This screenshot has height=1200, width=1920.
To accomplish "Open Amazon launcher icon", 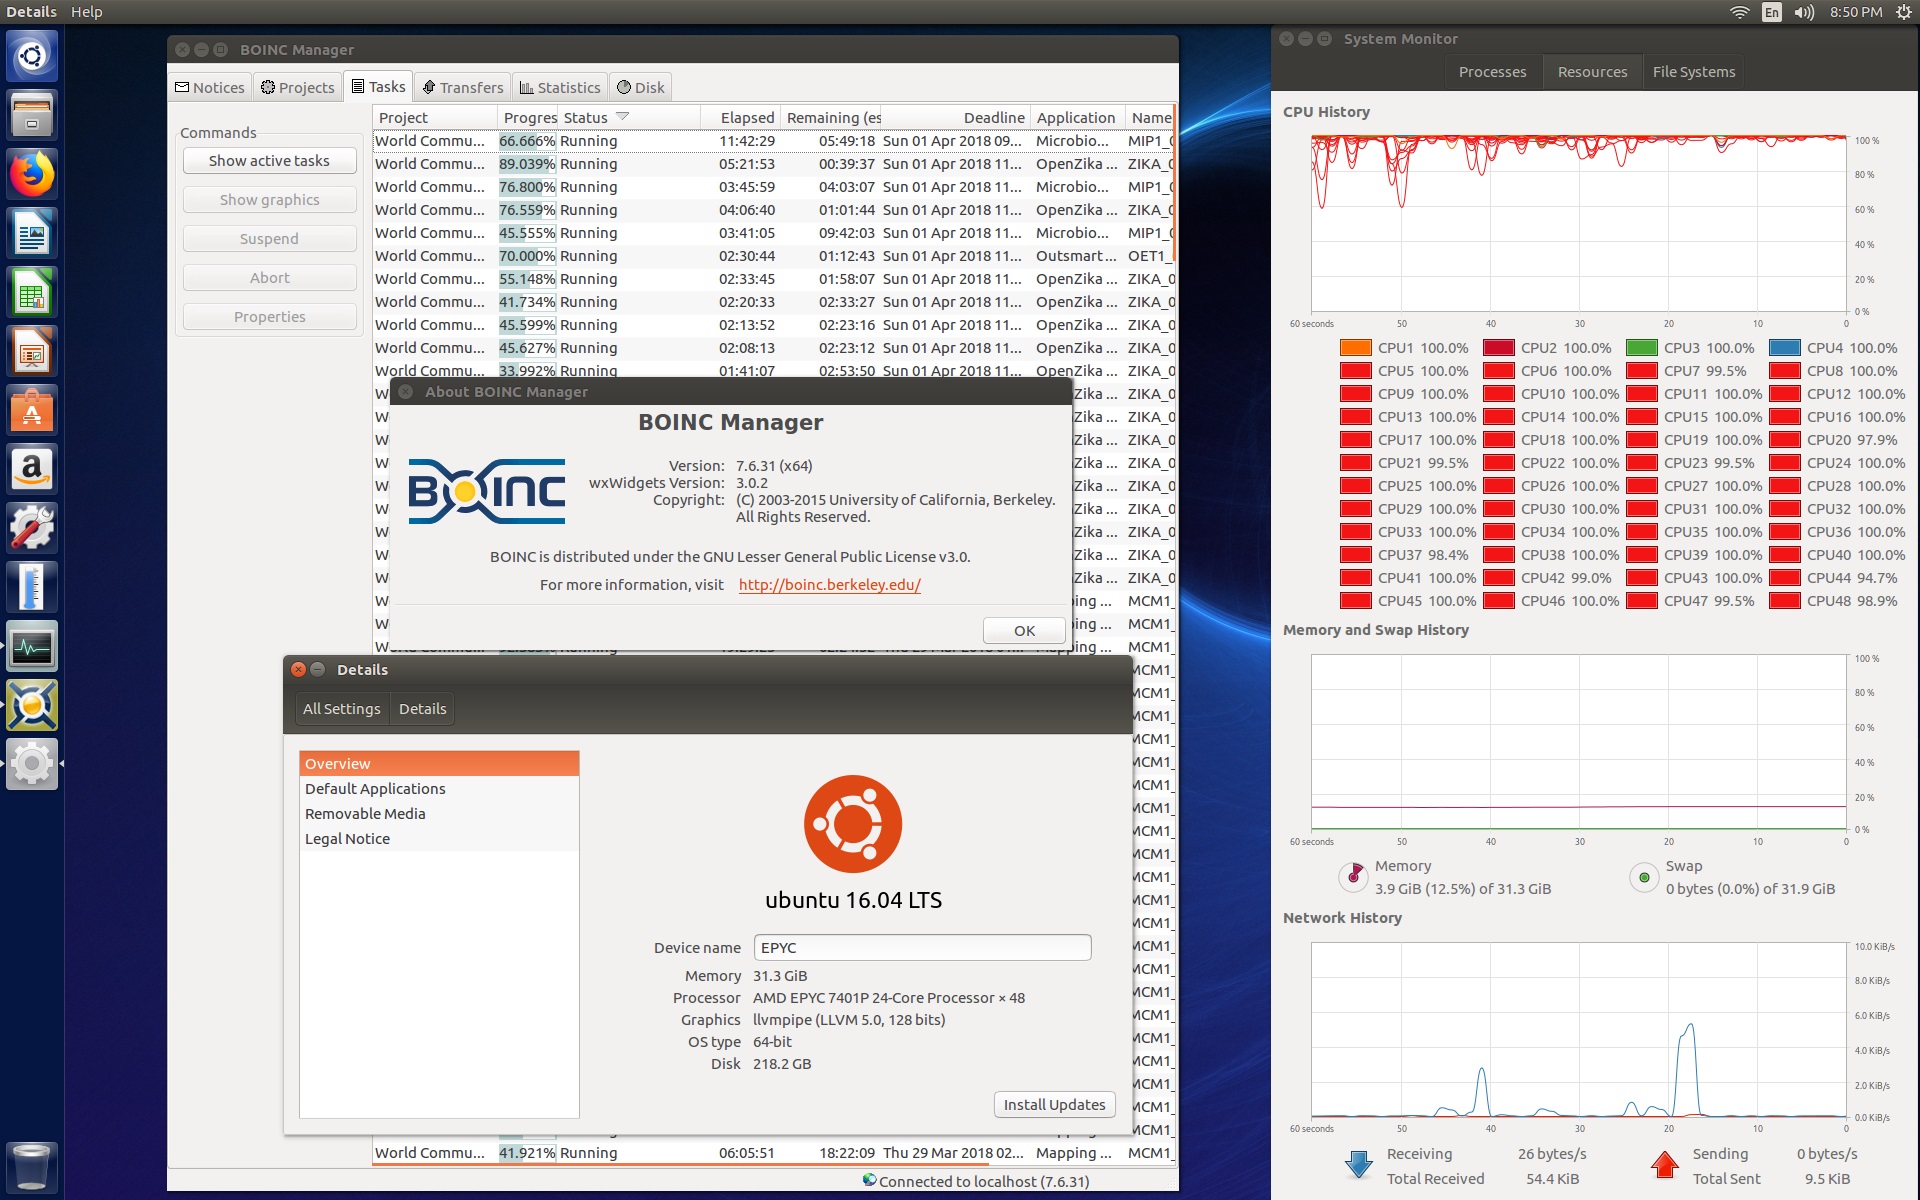I will [x=32, y=469].
